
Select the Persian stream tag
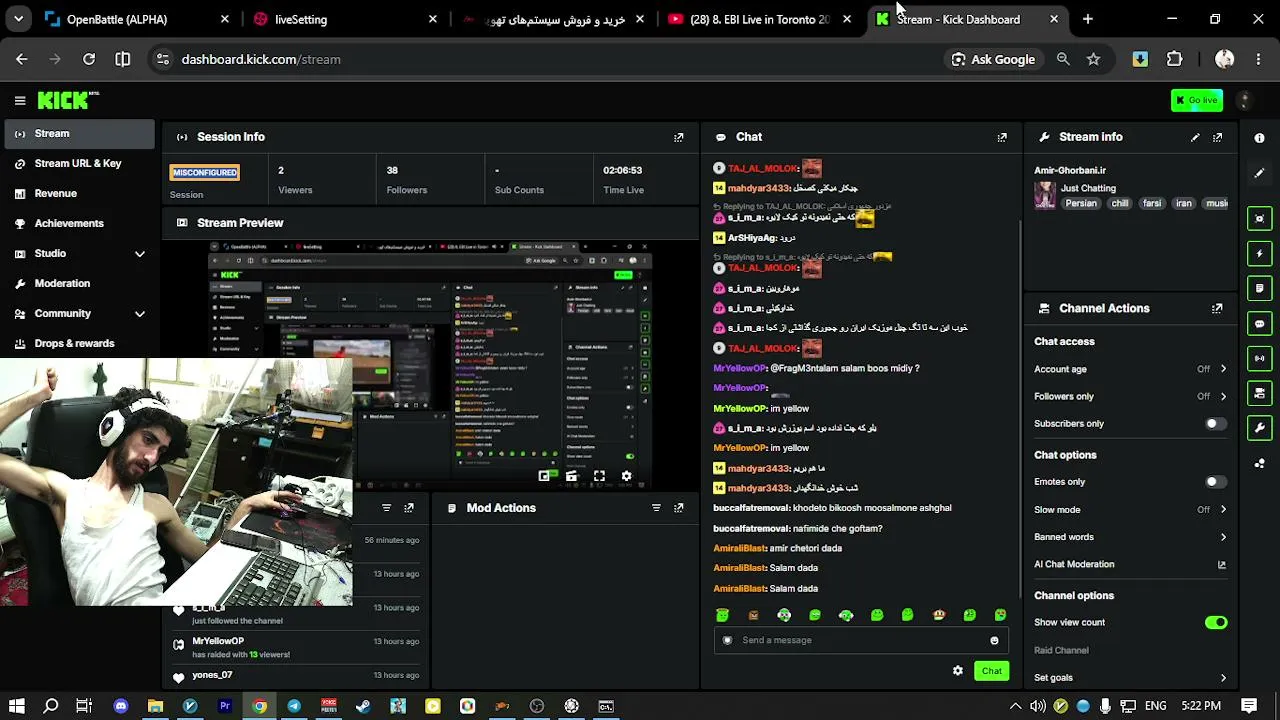[x=1081, y=203]
